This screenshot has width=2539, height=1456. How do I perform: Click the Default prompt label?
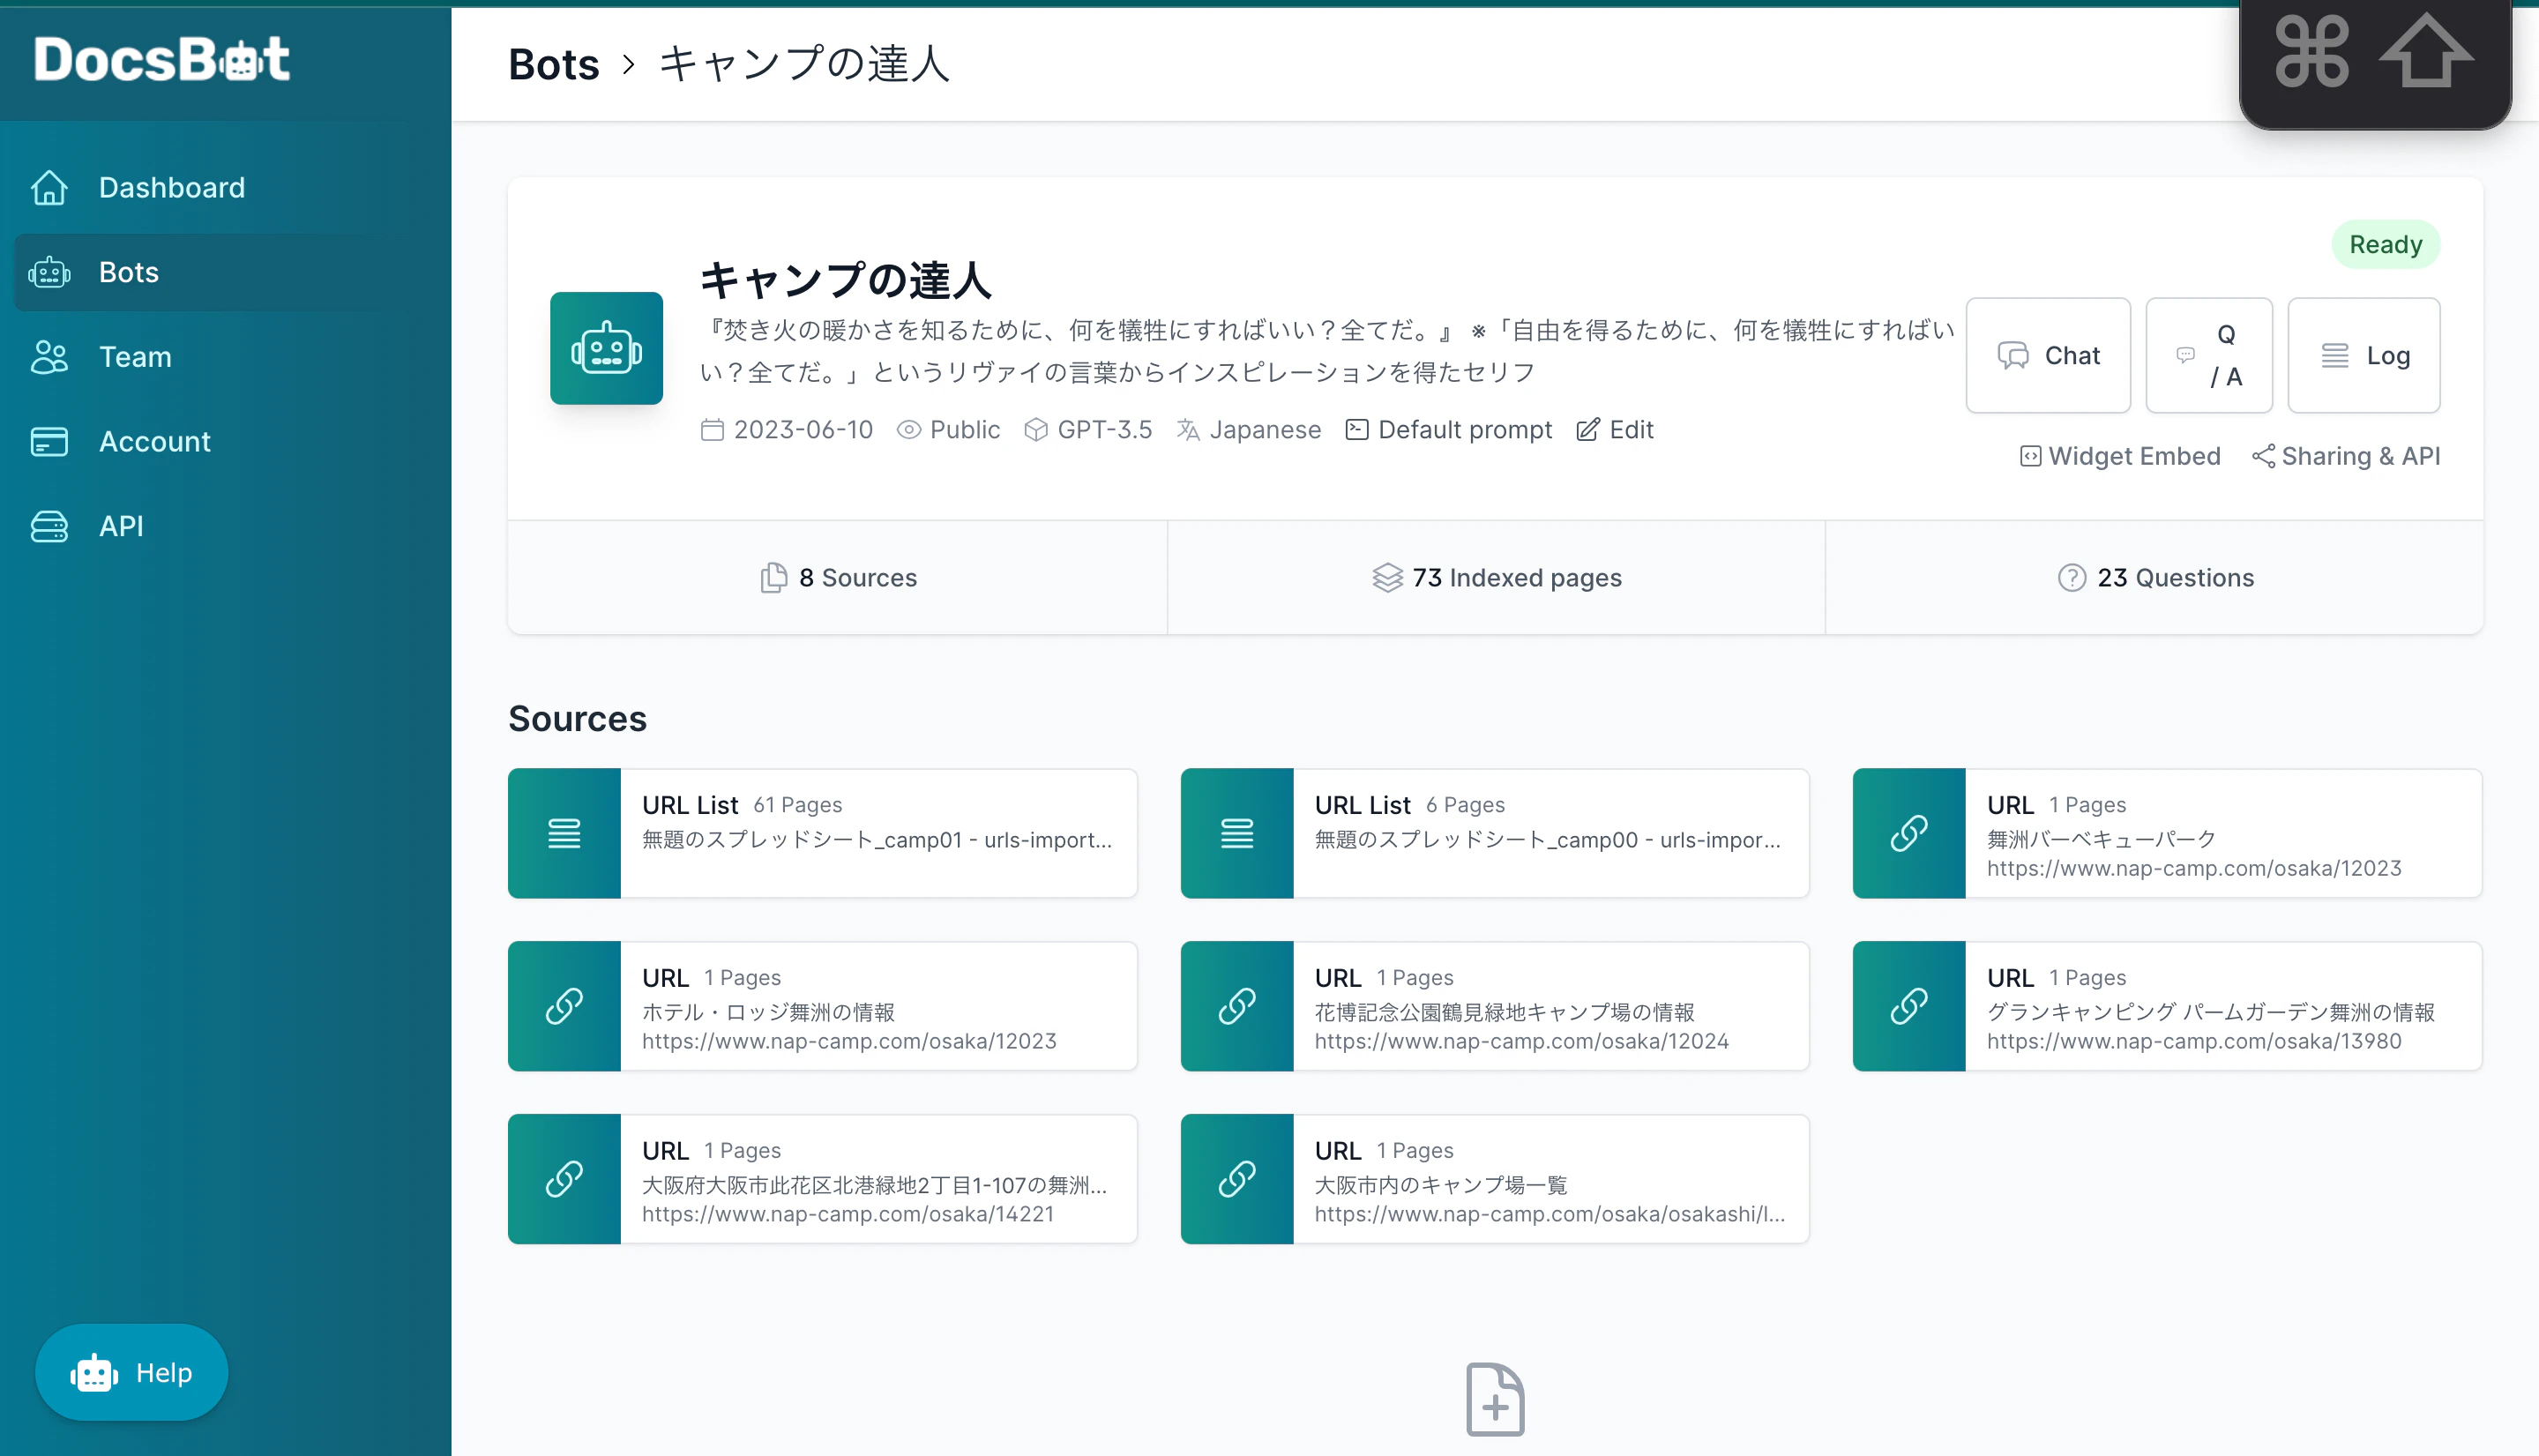(1449, 429)
